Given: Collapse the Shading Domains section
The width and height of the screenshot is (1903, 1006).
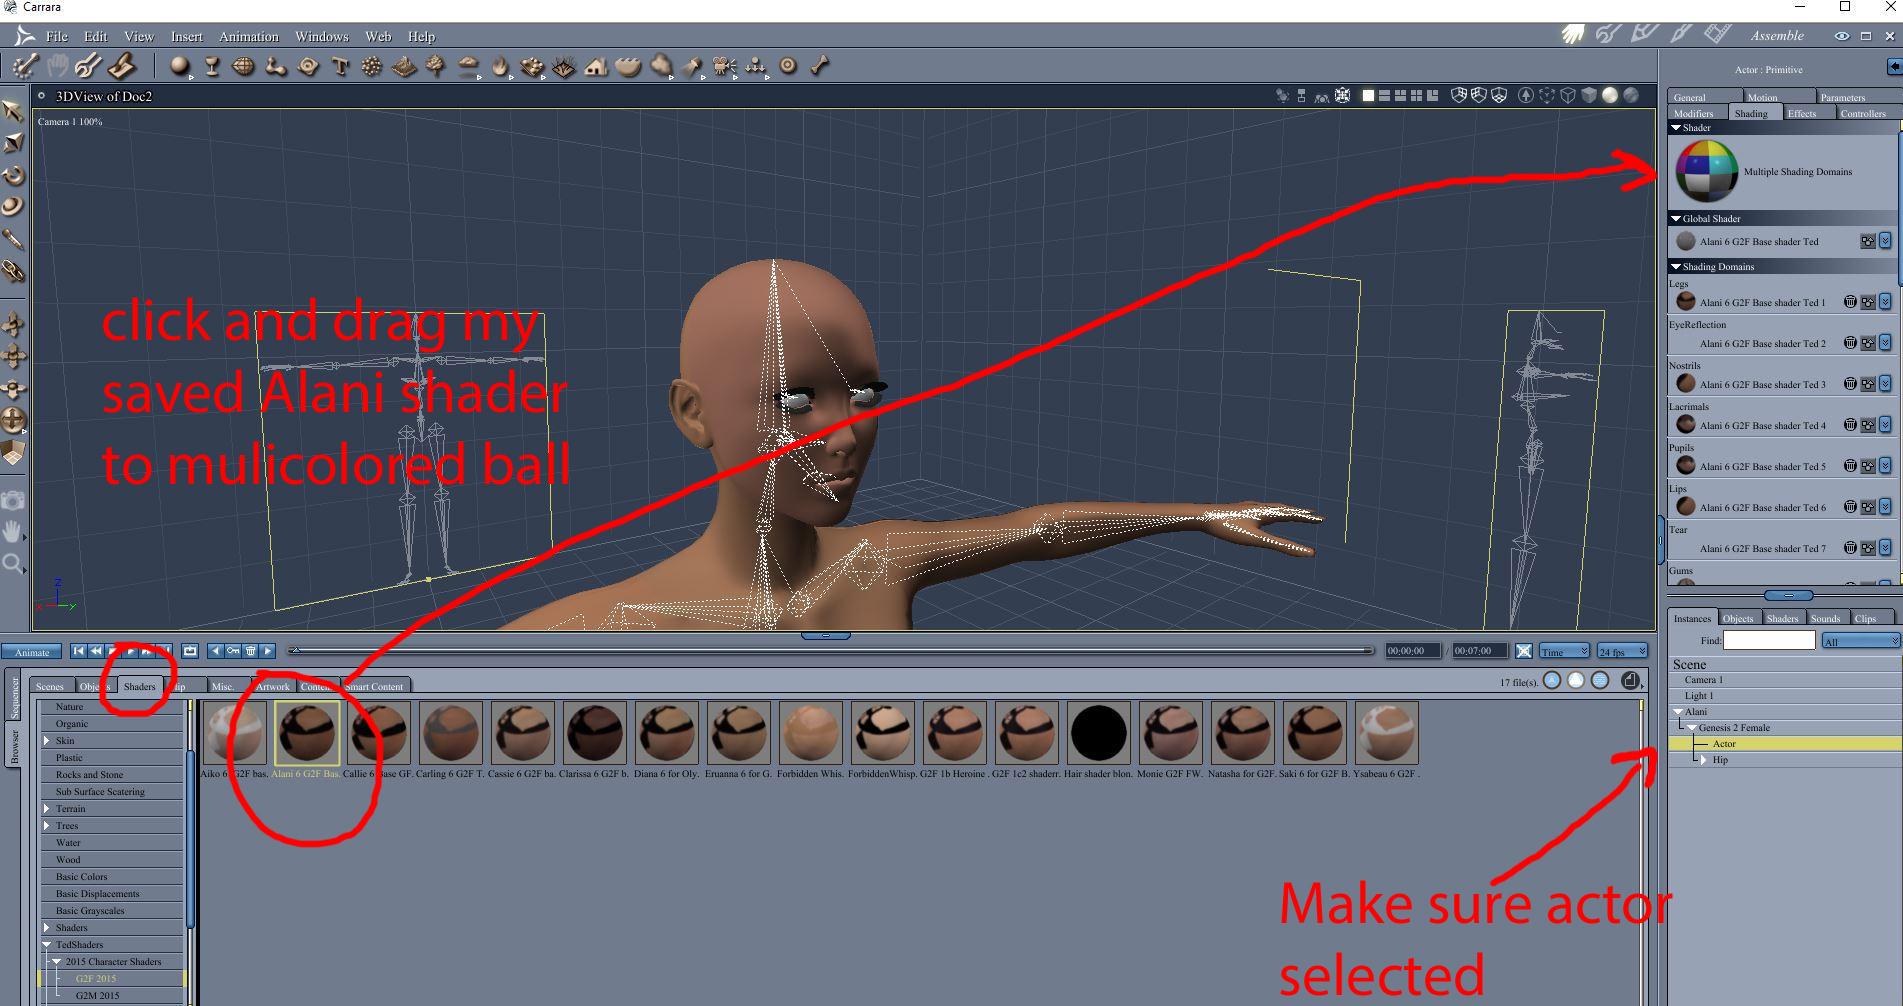Looking at the screenshot, I should [1676, 266].
